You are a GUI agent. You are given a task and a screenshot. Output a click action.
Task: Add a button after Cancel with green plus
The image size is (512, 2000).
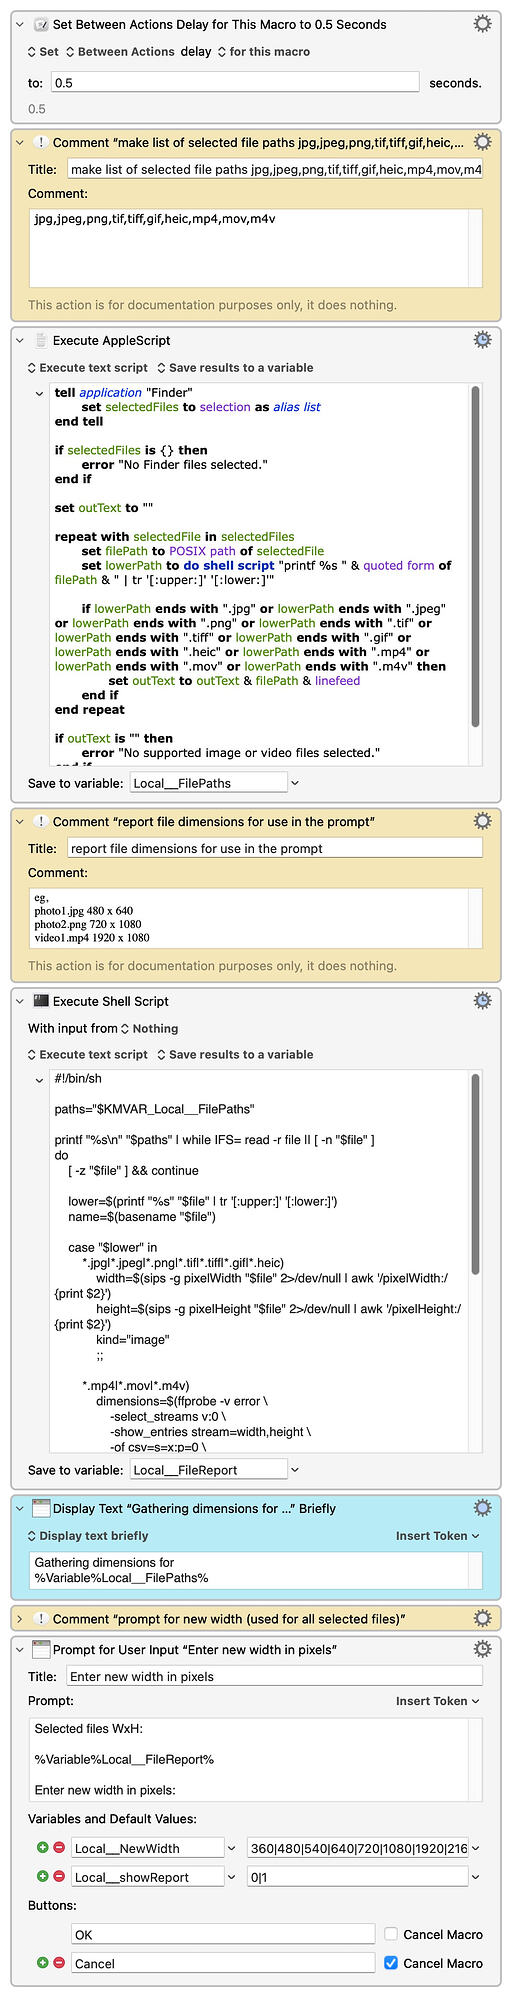point(42,1963)
